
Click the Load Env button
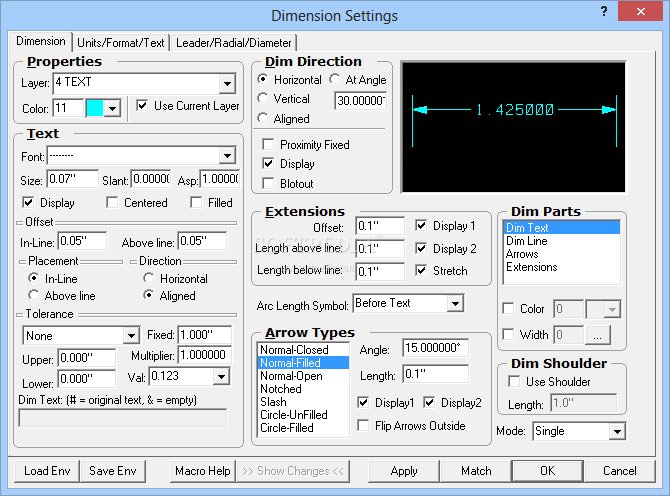(x=47, y=471)
